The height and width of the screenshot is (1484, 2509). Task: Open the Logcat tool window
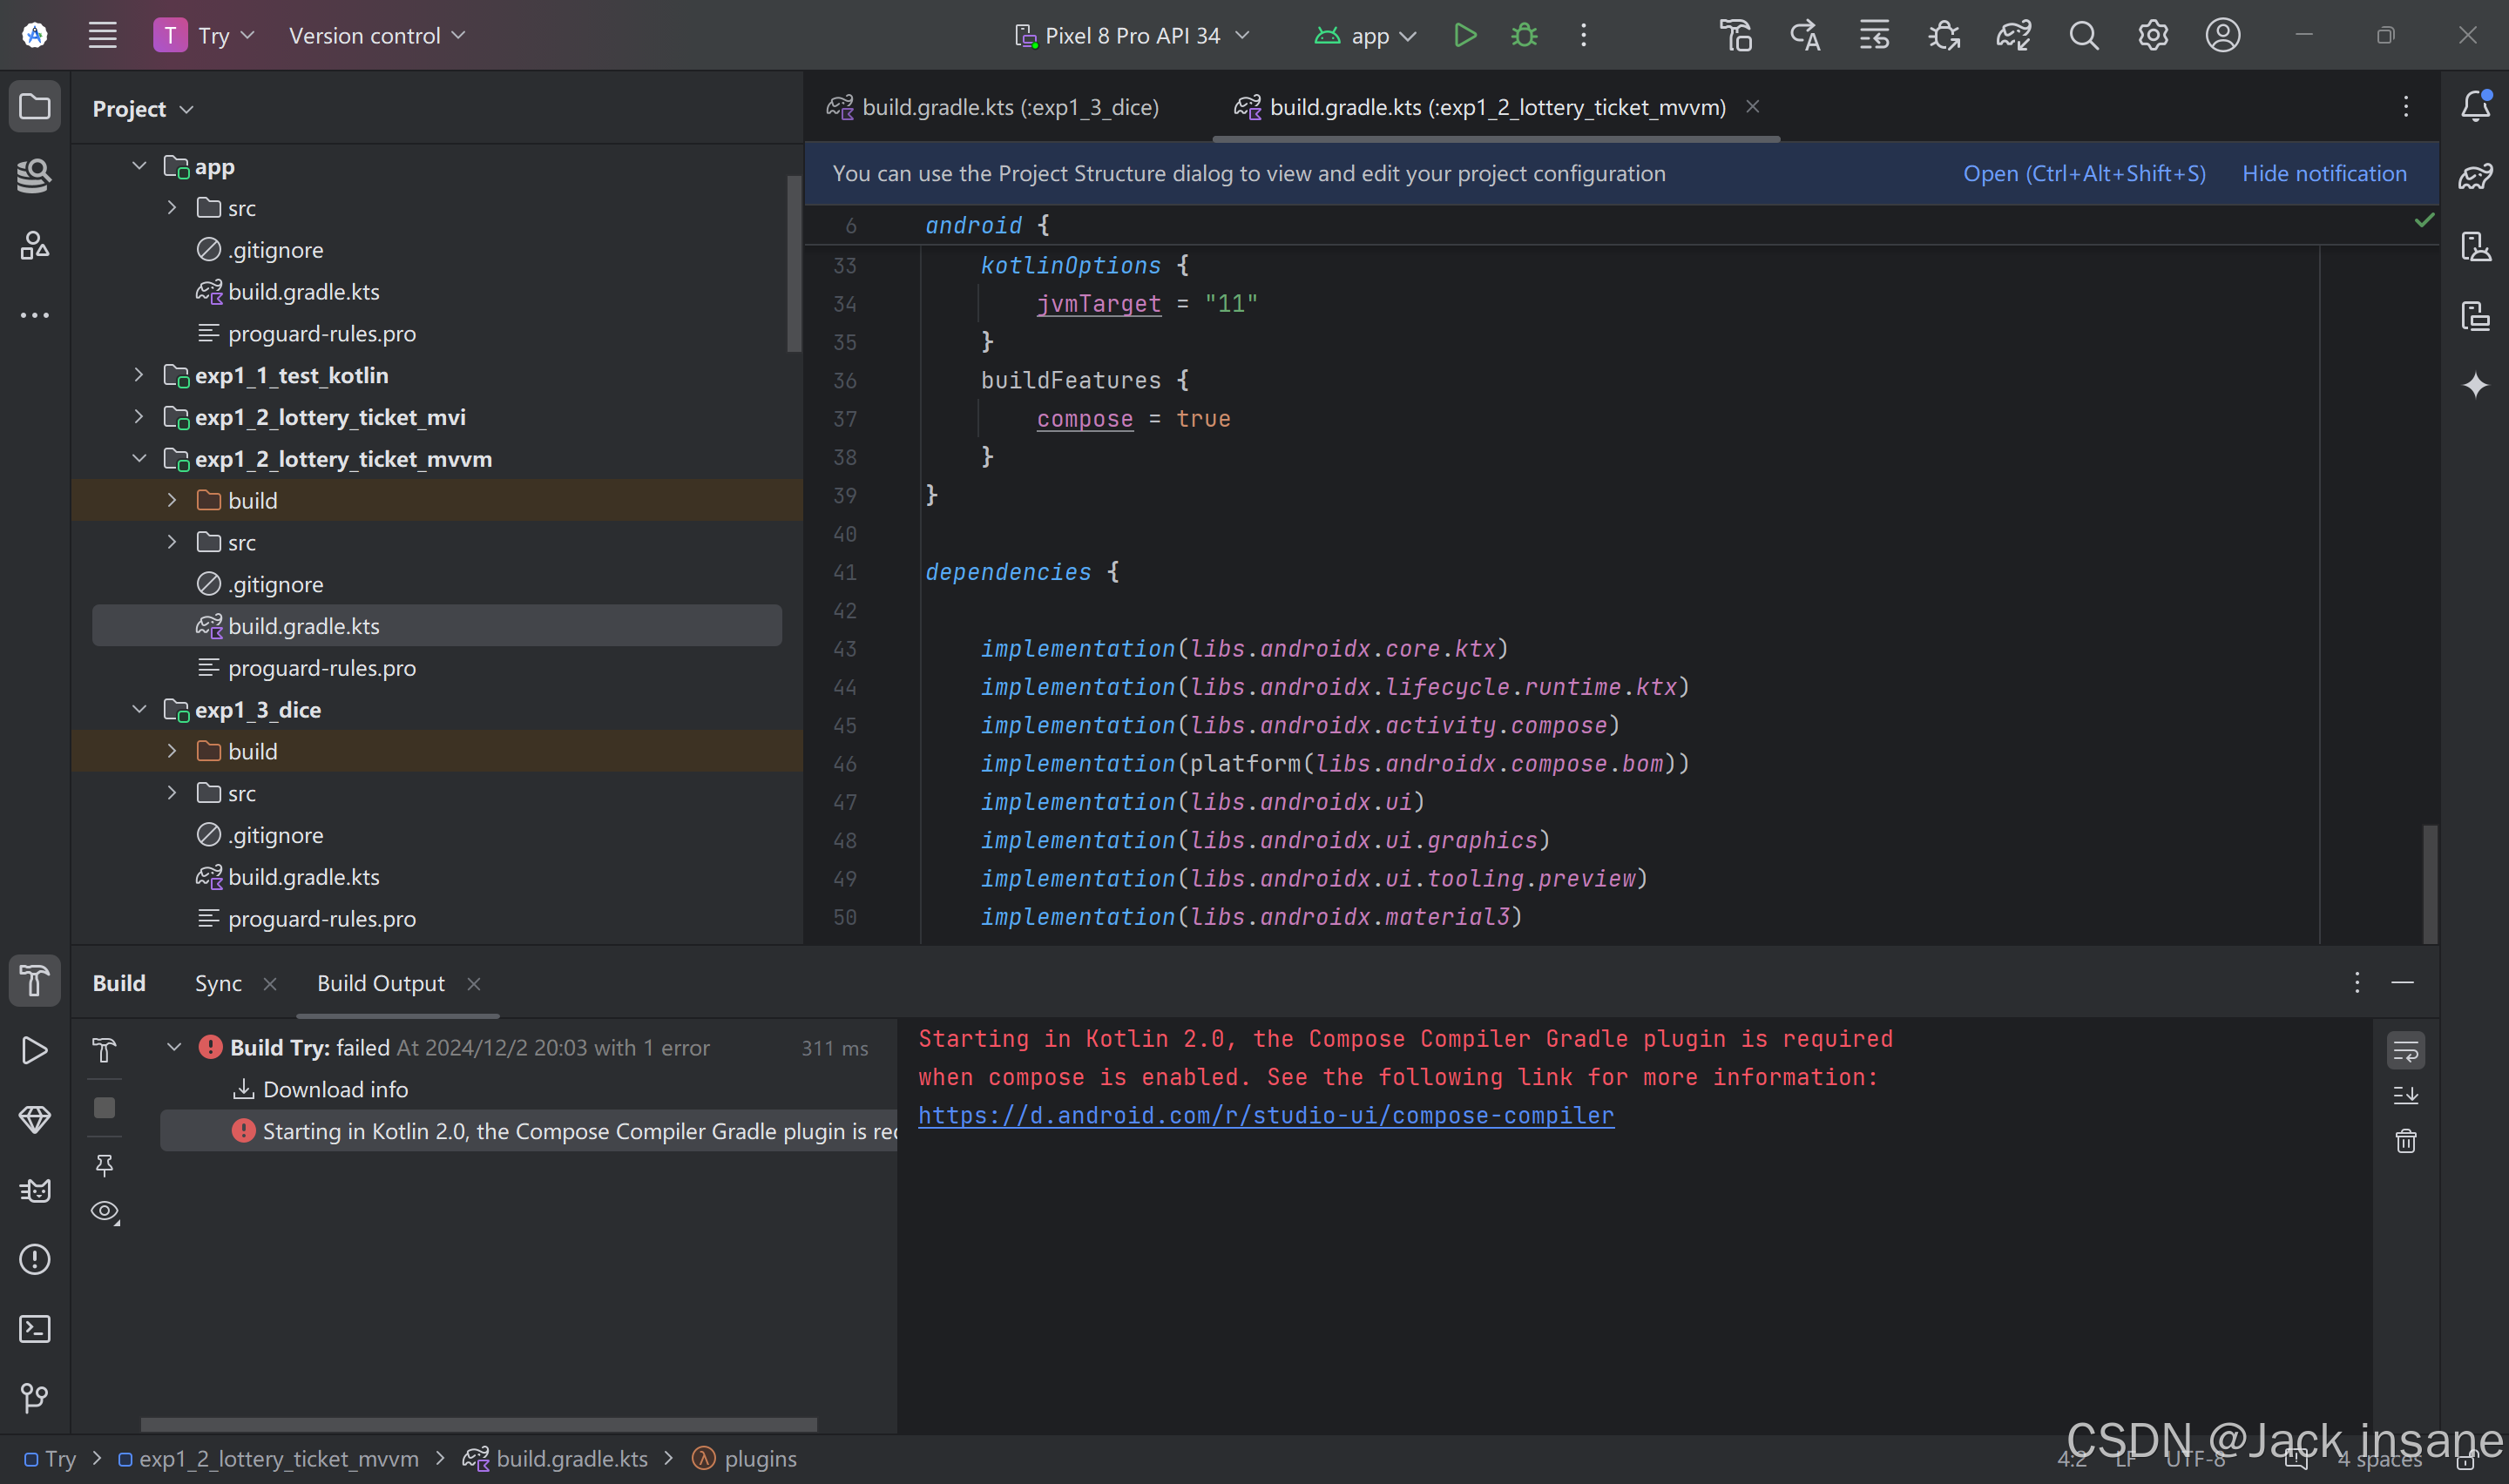[34, 1190]
